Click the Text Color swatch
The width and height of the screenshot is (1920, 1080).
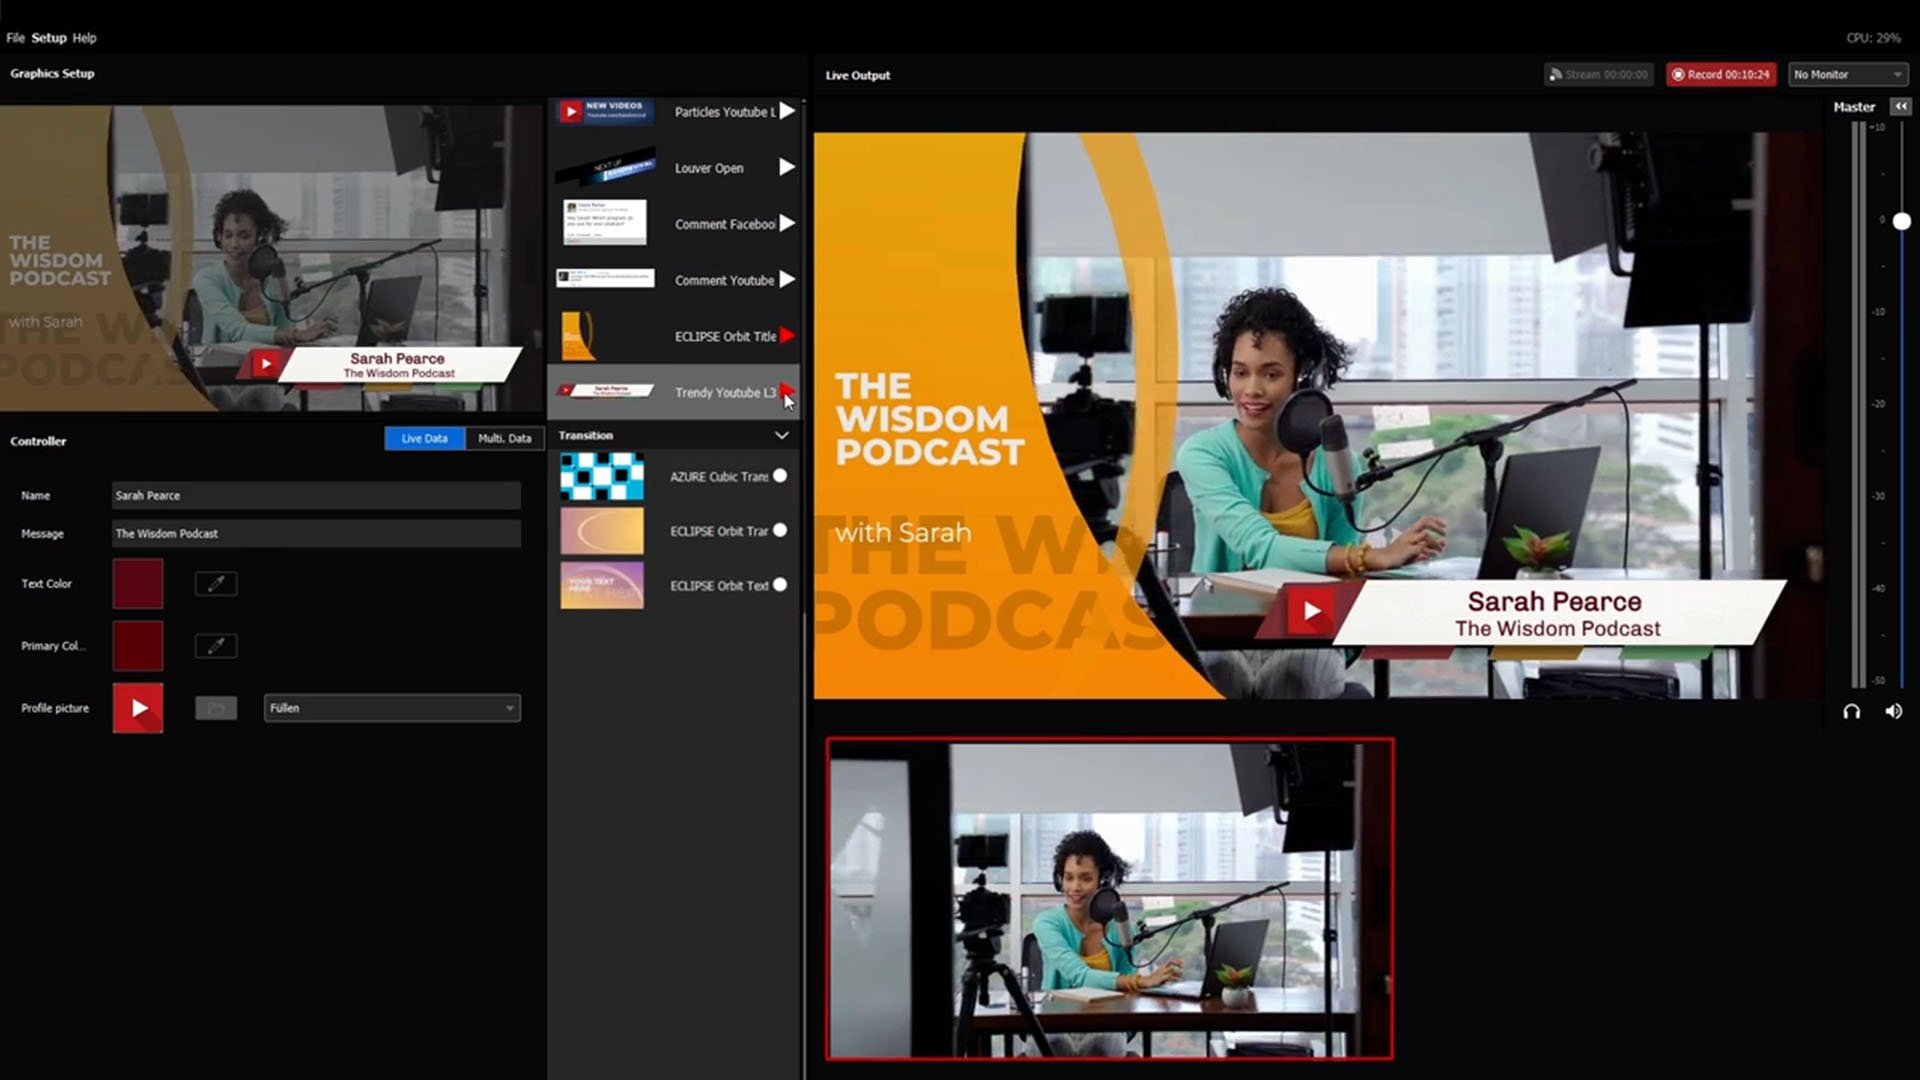point(138,584)
